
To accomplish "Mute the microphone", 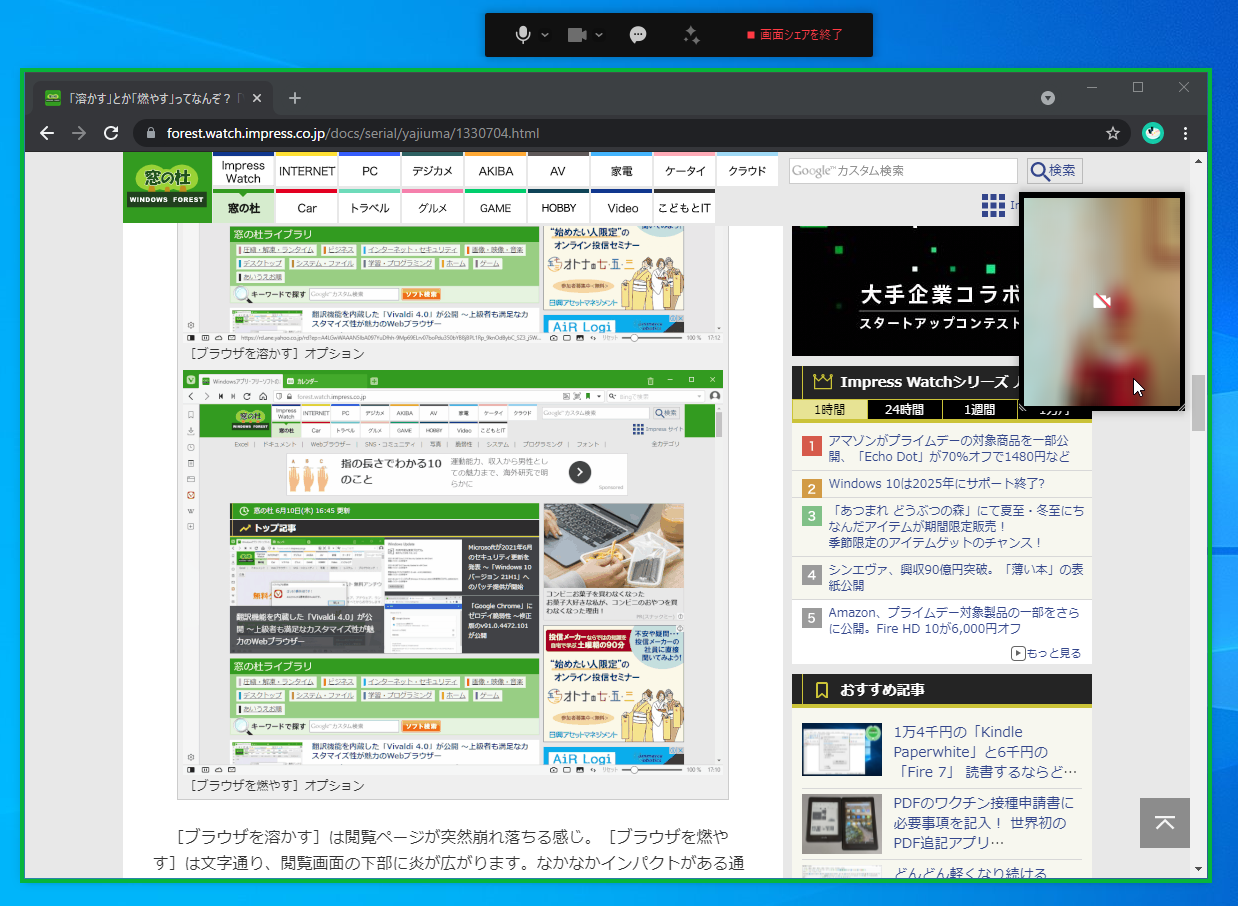I will click(521, 34).
